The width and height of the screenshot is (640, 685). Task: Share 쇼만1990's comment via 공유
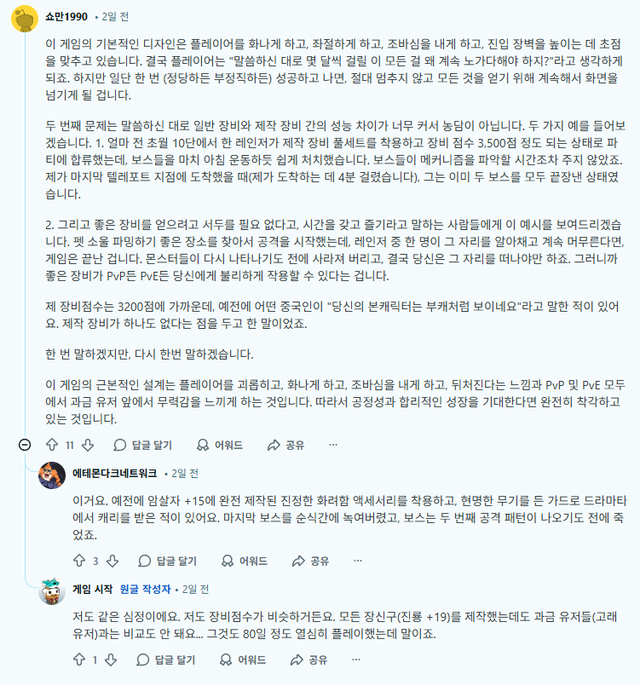285,444
